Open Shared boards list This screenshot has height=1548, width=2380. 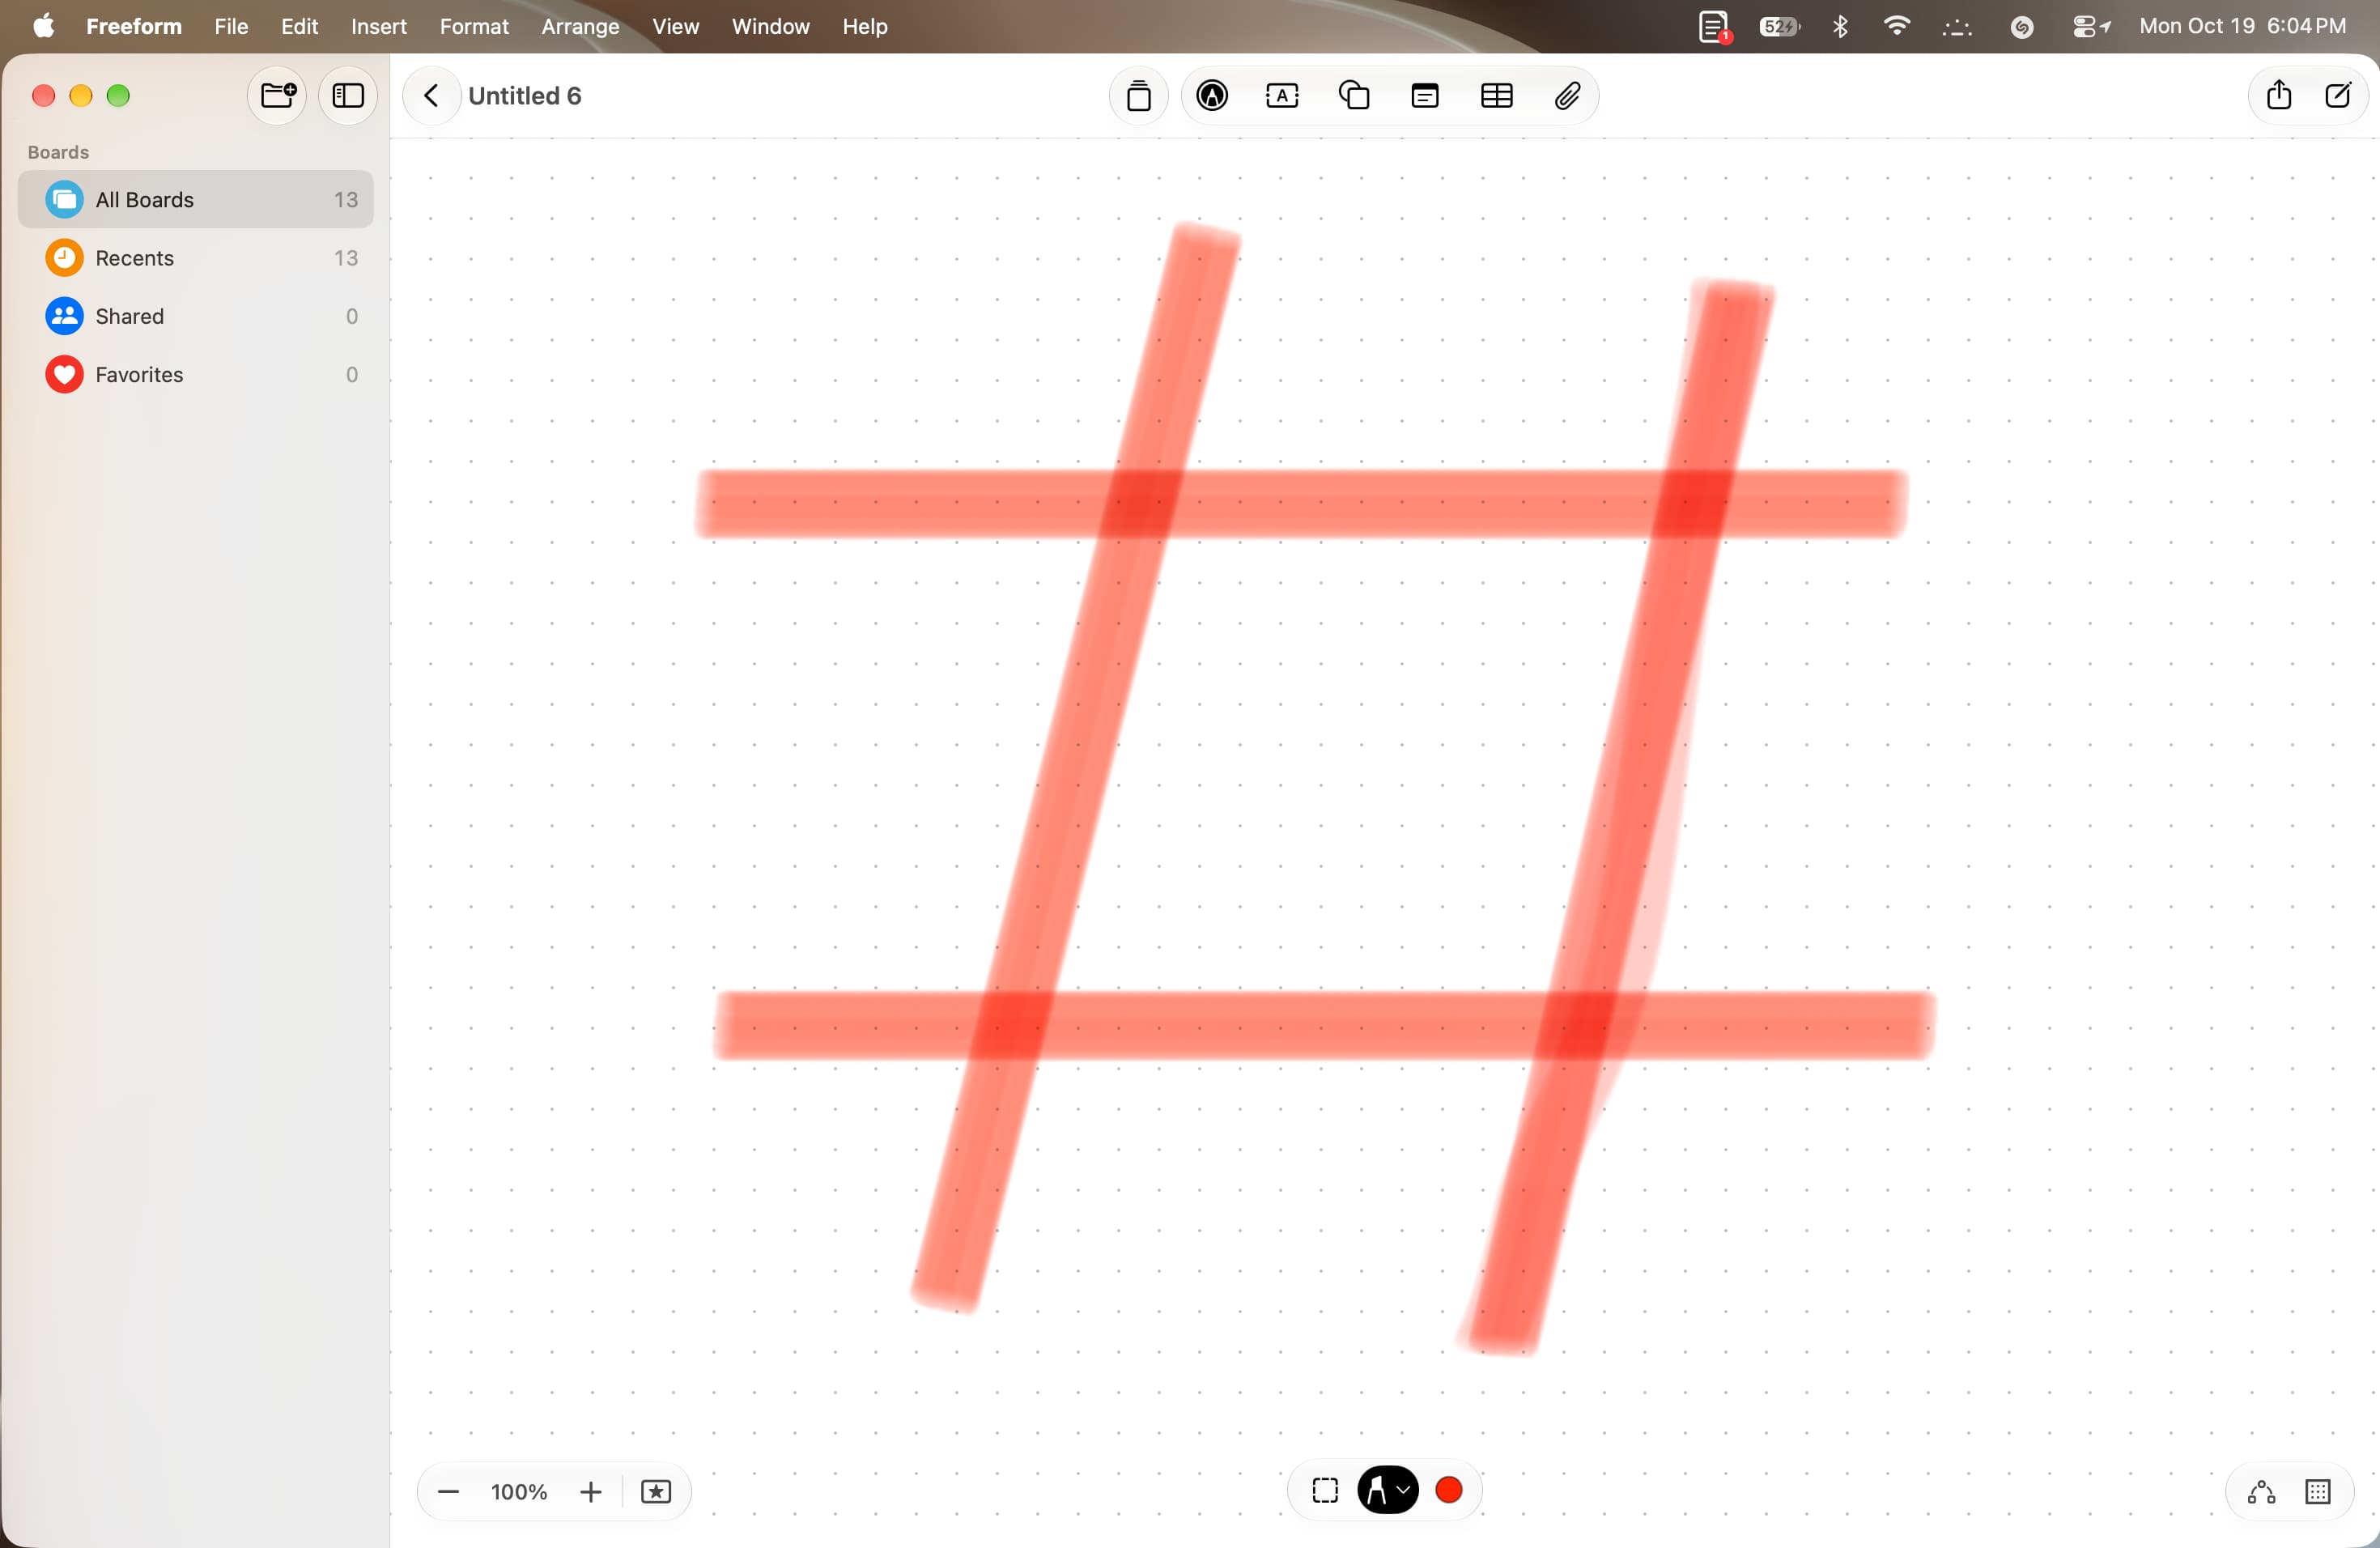click(x=196, y=316)
